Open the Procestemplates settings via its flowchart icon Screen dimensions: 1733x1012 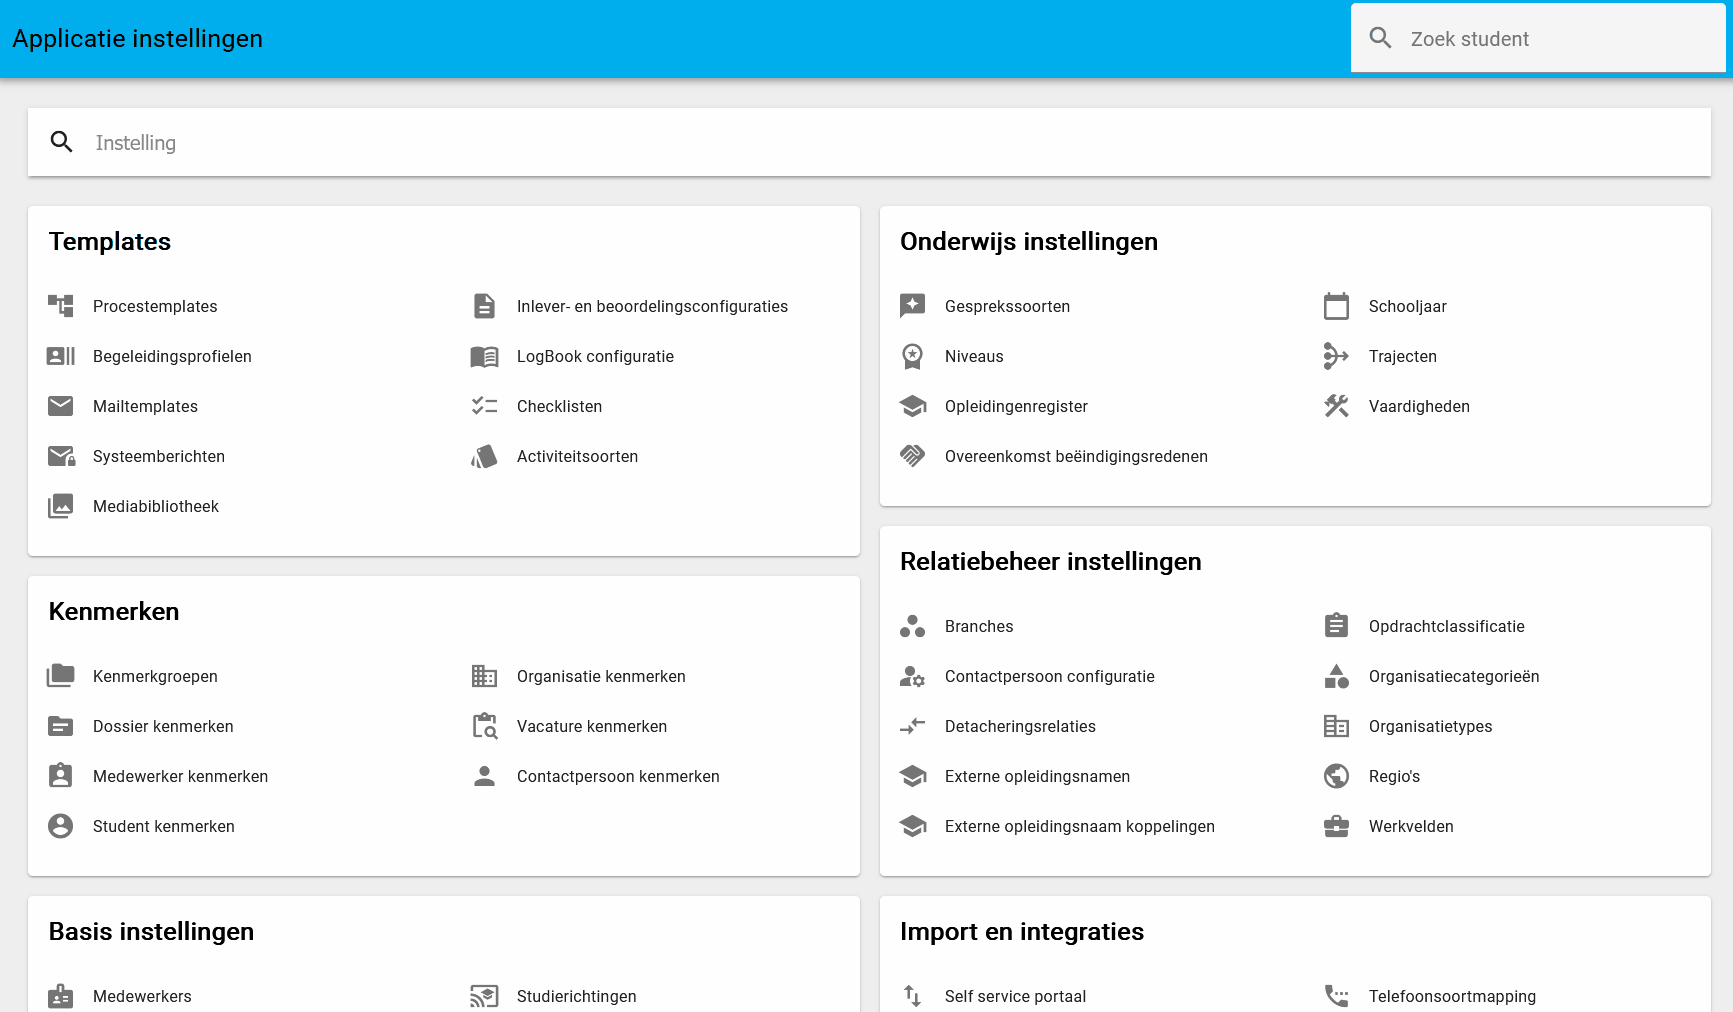click(x=61, y=306)
